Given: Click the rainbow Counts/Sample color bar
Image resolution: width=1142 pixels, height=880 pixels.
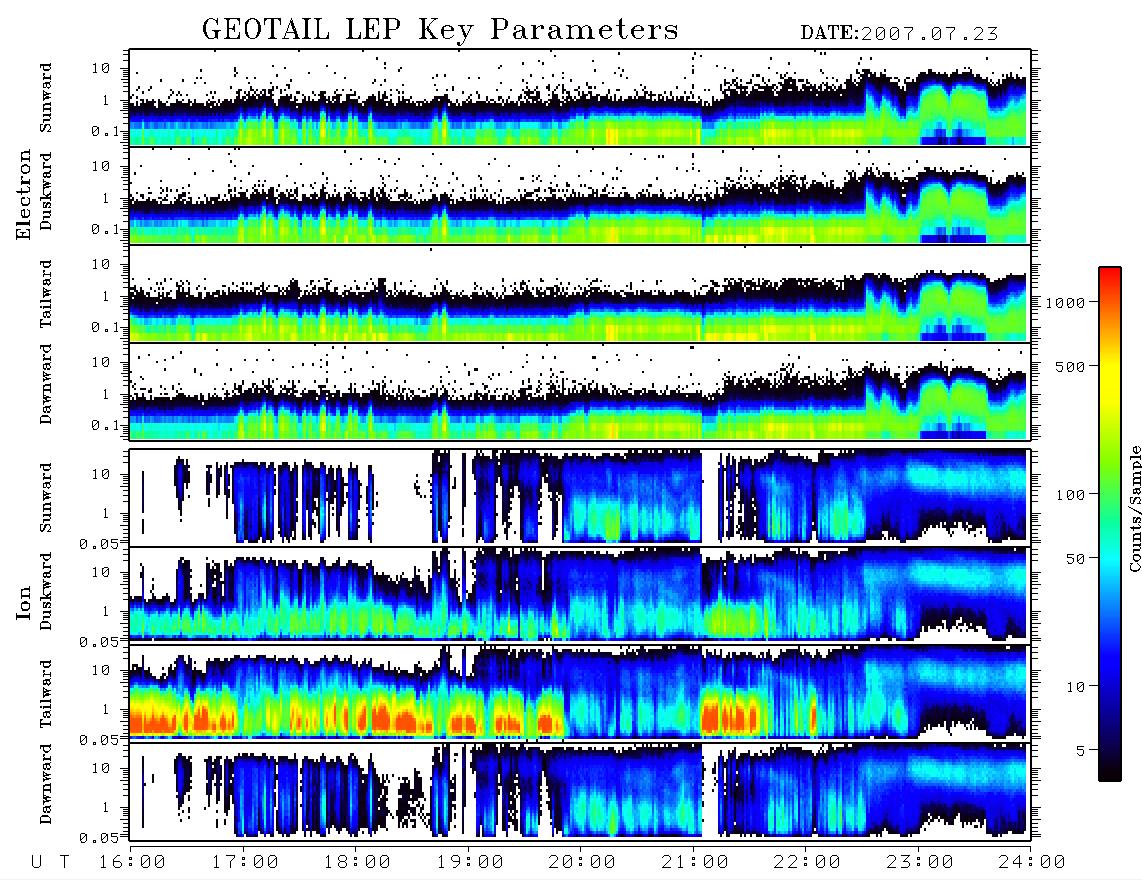Looking at the screenshot, I should point(1110,525).
